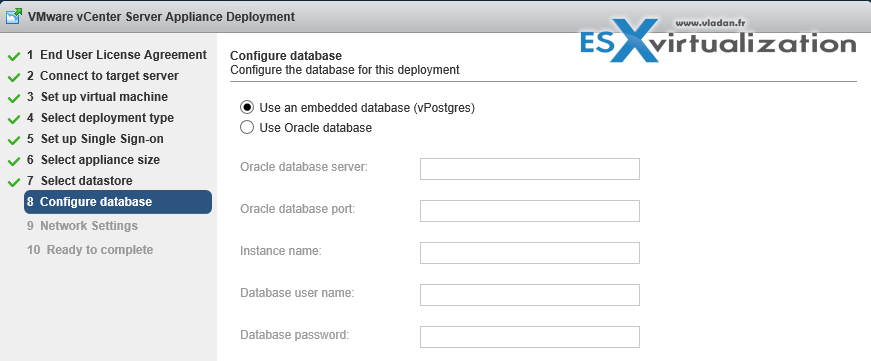Return to step 4 Select deployment type
This screenshot has height=361, width=871.
tap(100, 118)
